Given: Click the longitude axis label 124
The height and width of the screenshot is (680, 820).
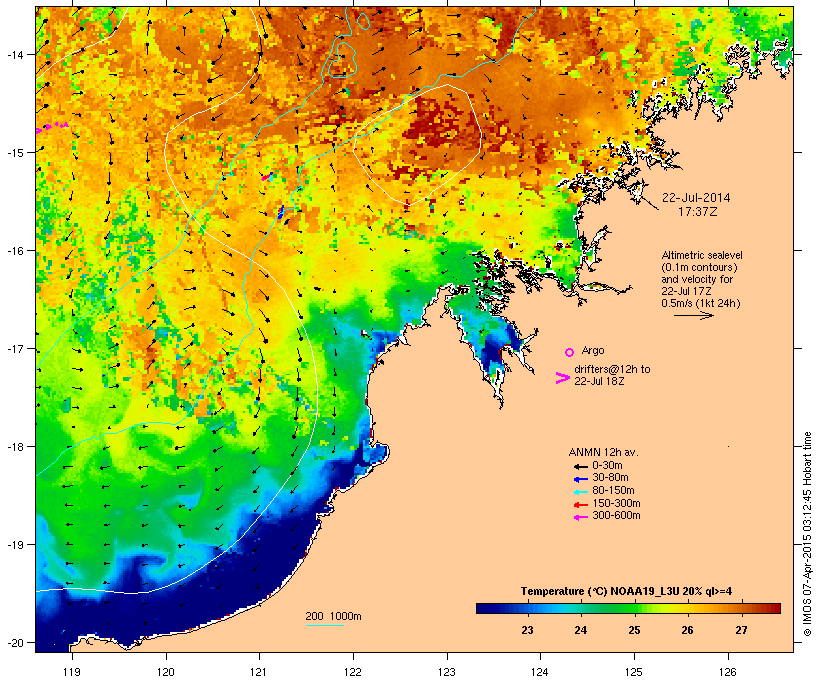Looking at the screenshot, I should [x=540, y=672].
